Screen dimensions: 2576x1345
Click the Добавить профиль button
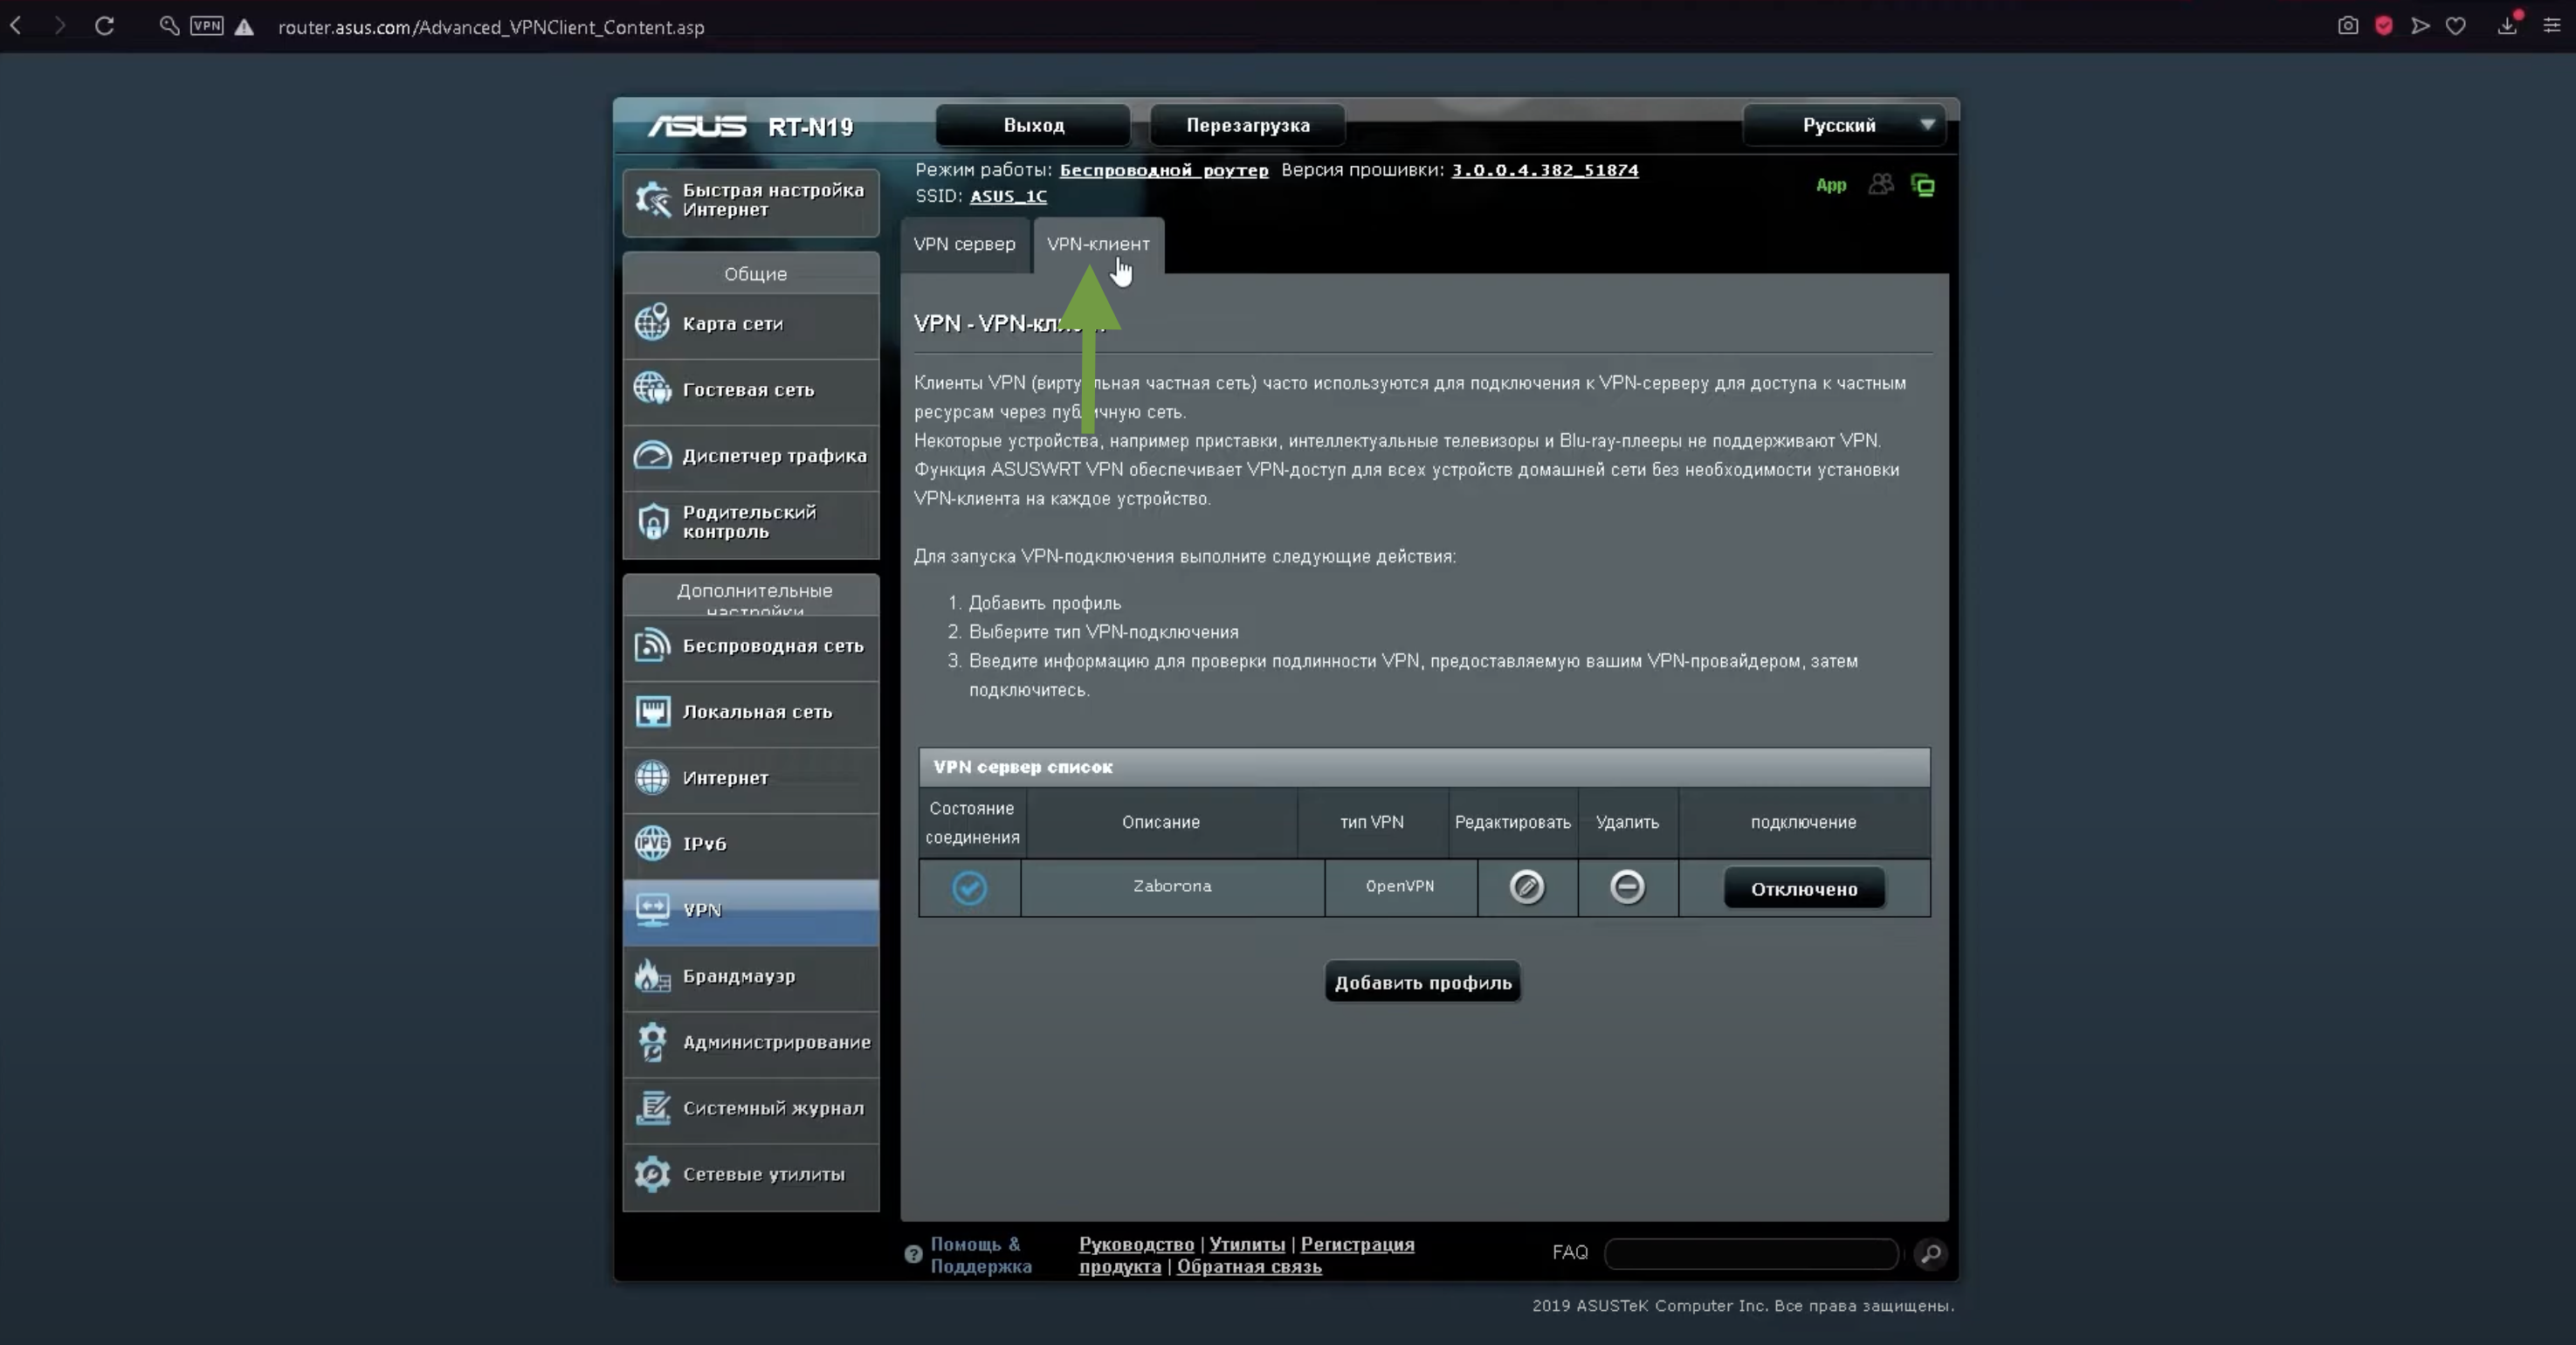tap(1422, 982)
